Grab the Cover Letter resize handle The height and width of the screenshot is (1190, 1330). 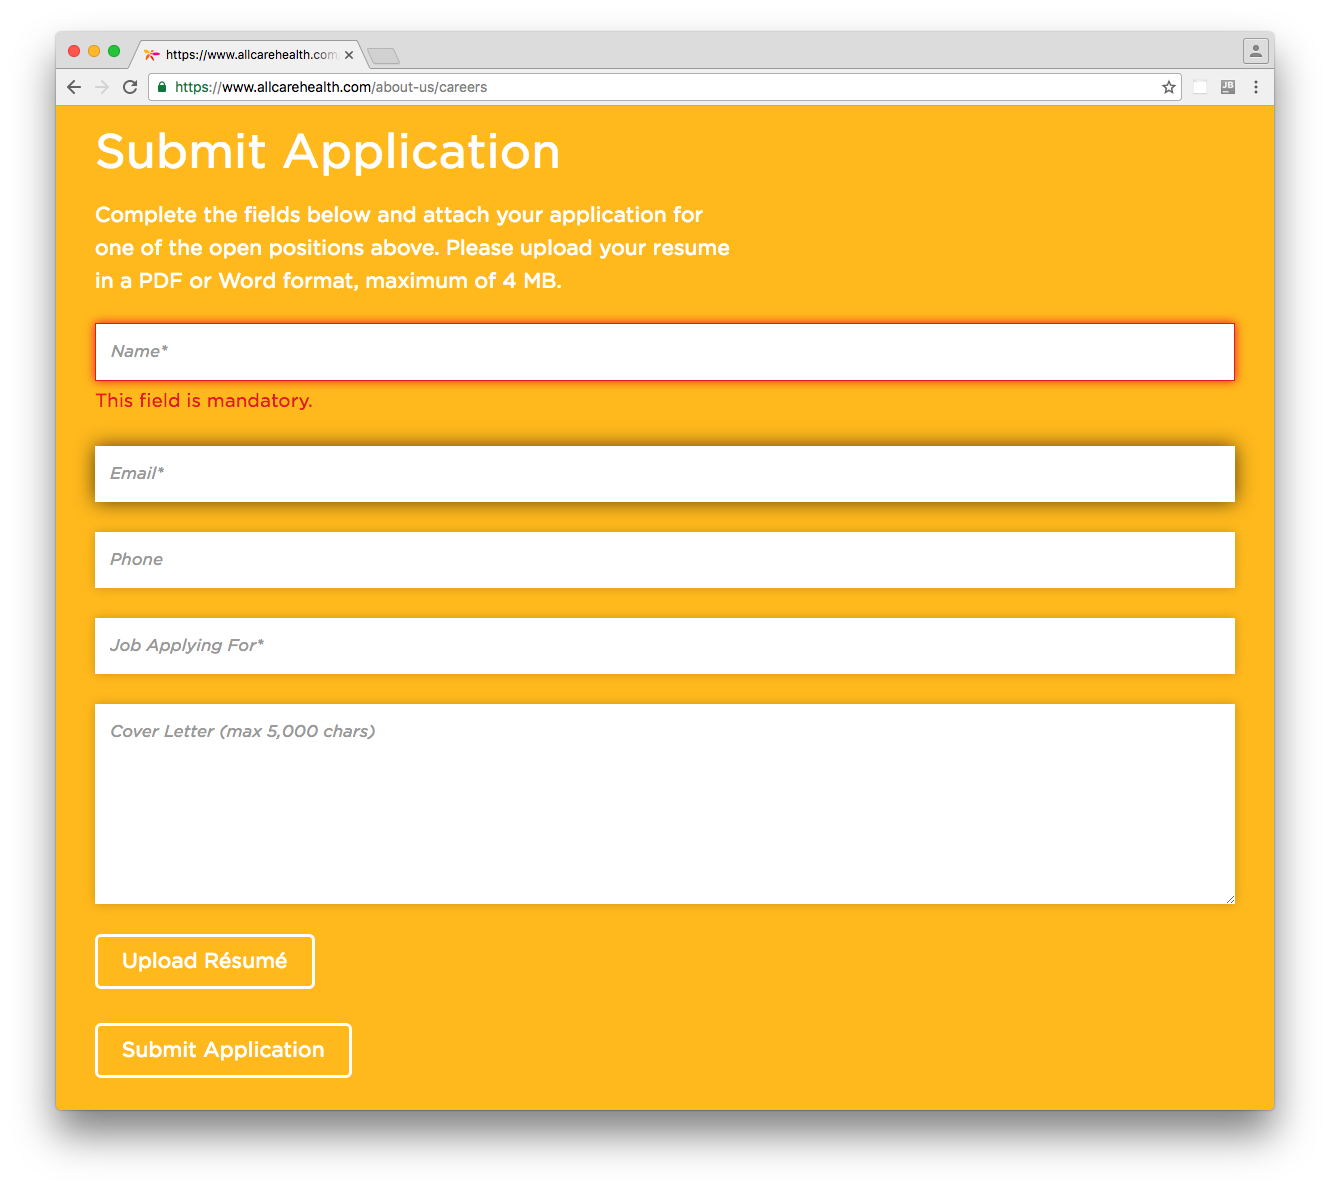pos(1230,899)
